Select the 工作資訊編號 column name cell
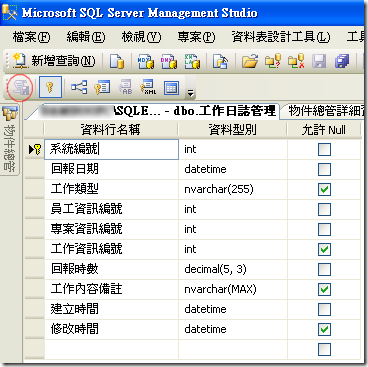This screenshot has width=368, height=367. pos(111,249)
